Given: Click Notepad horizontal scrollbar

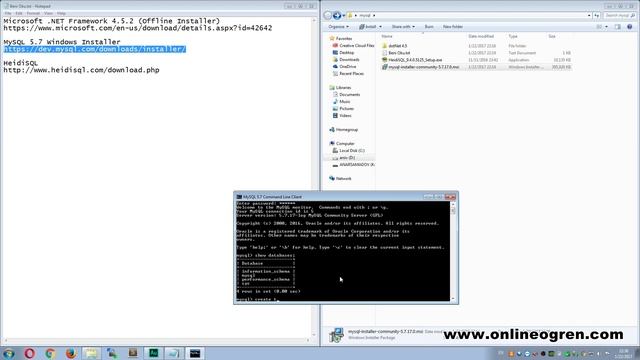Looking at the screenshot, I should coord(157,340).
